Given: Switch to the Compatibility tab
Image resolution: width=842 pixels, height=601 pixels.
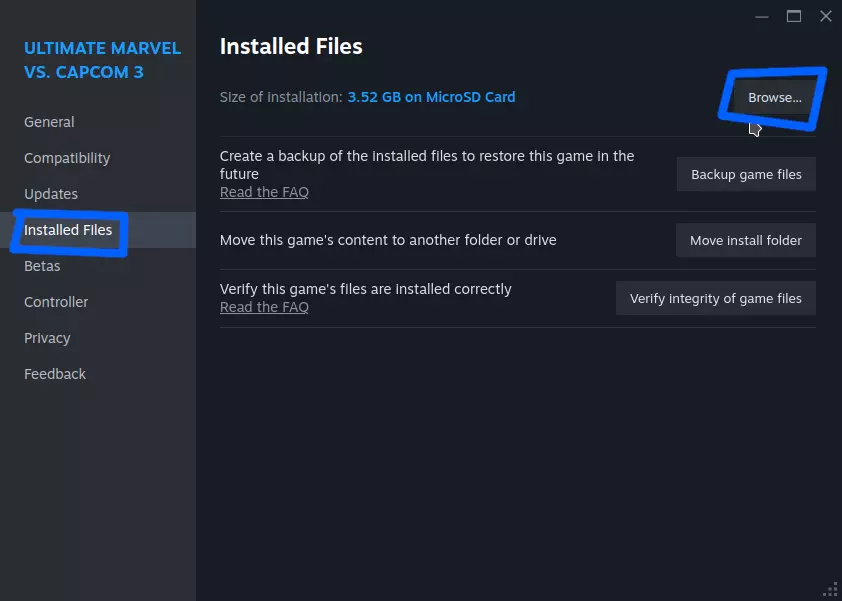Looking at the screenshot, I should 67,158.
